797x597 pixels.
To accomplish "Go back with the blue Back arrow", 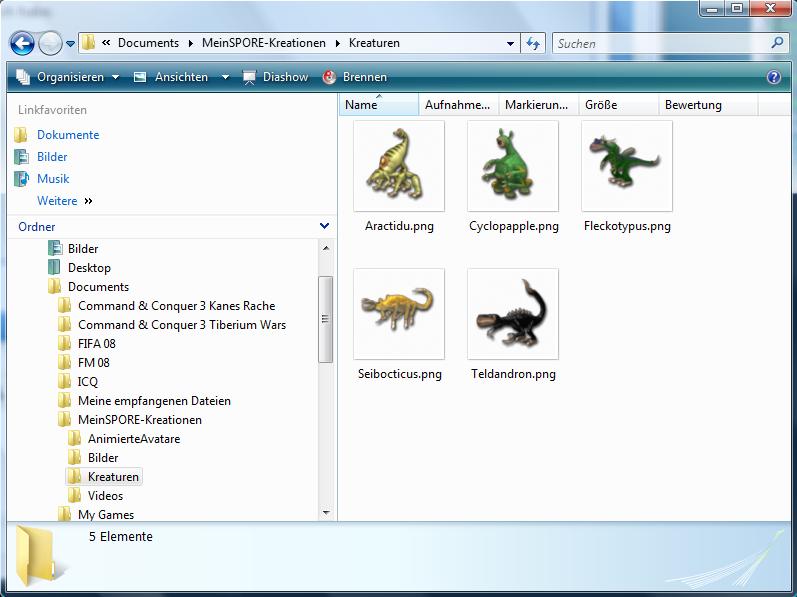I will [x=23, y=43].
